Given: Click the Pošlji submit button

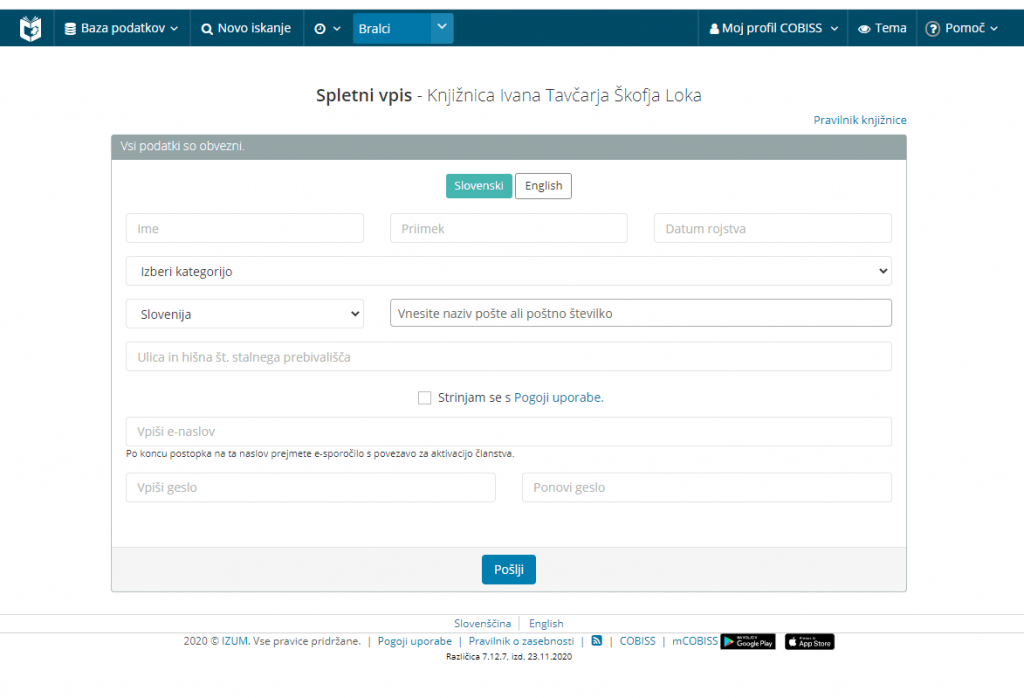Looking at the screenshot, I should click(509, 569).
